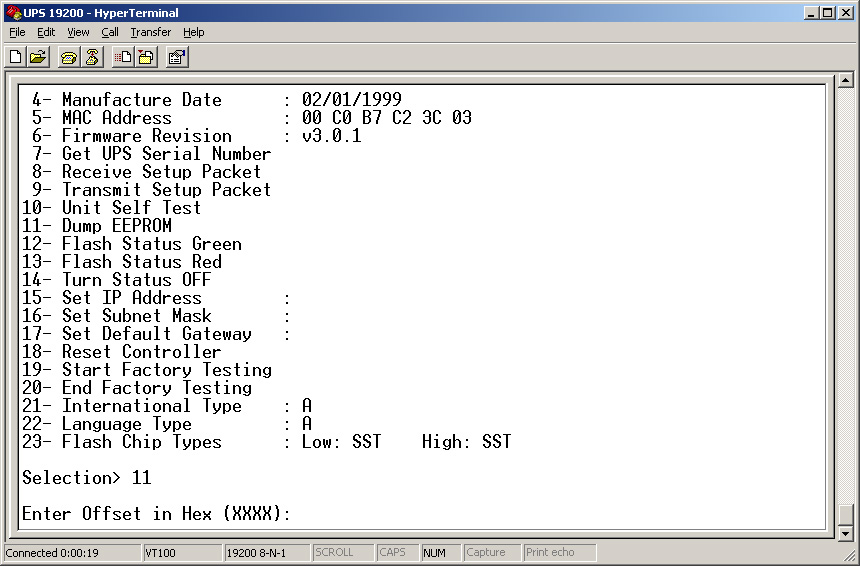Click the window's bottom-right resize grip
Image resolution: width=860 pixels, height=566 pixels.
pyautogui.click(x=852, y=557)
